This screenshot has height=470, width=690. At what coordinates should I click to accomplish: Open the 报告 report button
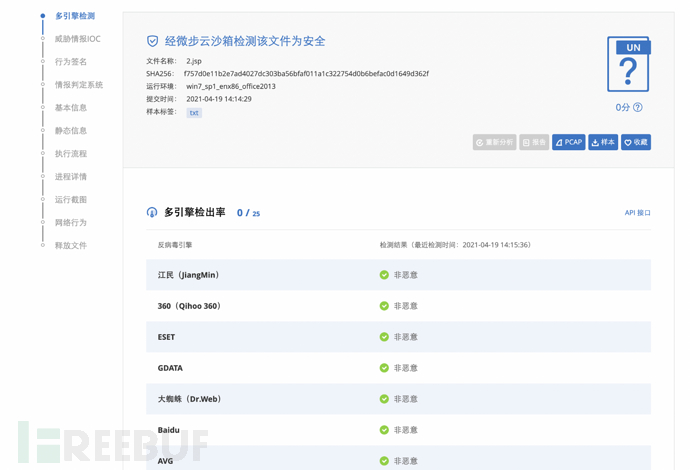(534, 142)
